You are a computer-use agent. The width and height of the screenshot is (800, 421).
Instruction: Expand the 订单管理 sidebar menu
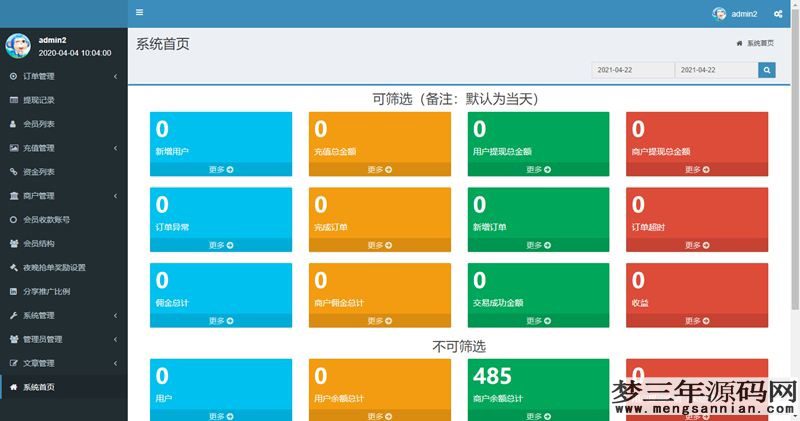click(64, 76)
